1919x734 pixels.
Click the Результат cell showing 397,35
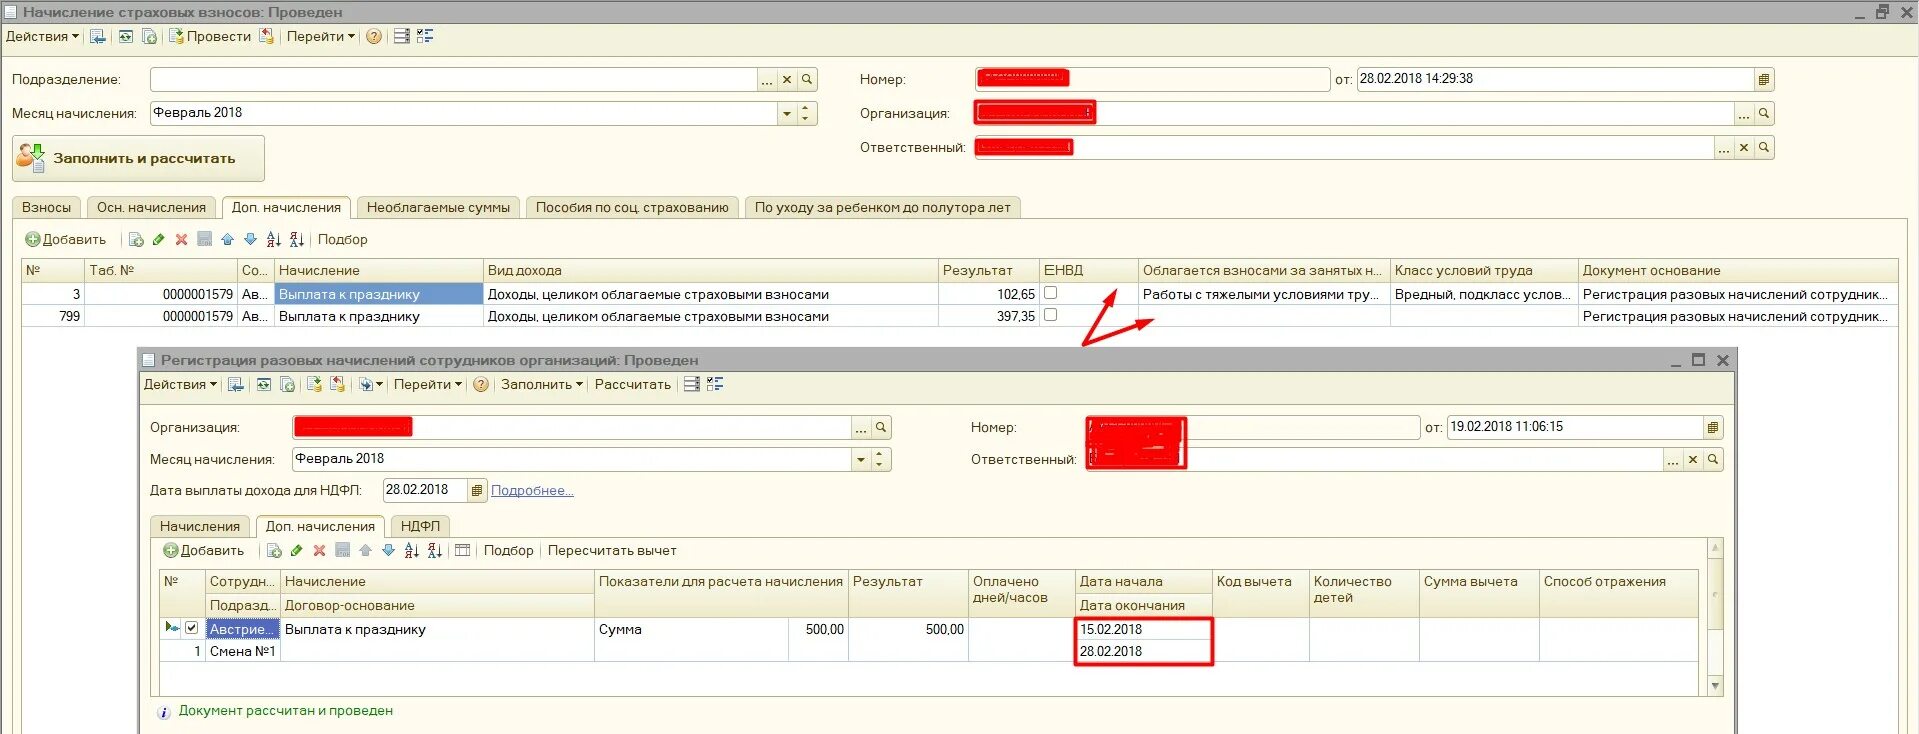click(x=988, y=316)
